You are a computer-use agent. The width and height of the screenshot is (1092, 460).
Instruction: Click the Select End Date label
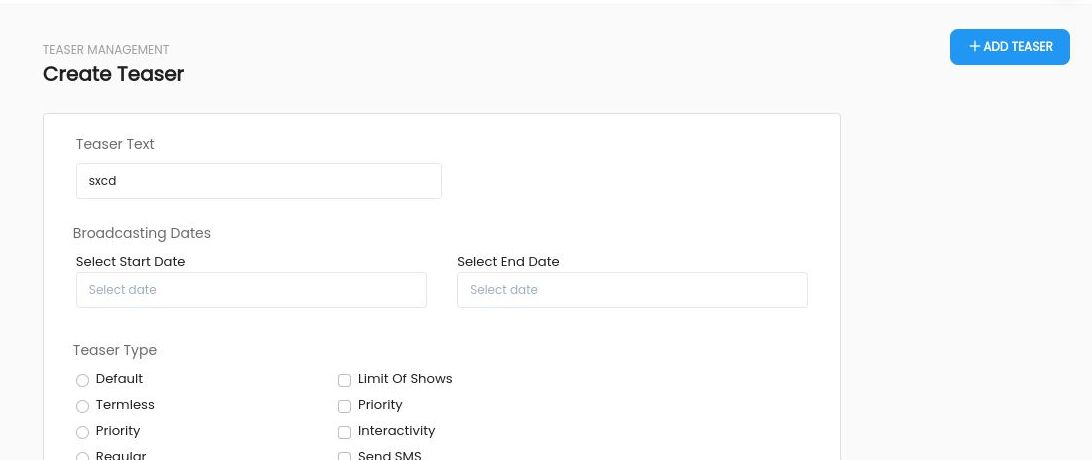[x=508, y=262]
